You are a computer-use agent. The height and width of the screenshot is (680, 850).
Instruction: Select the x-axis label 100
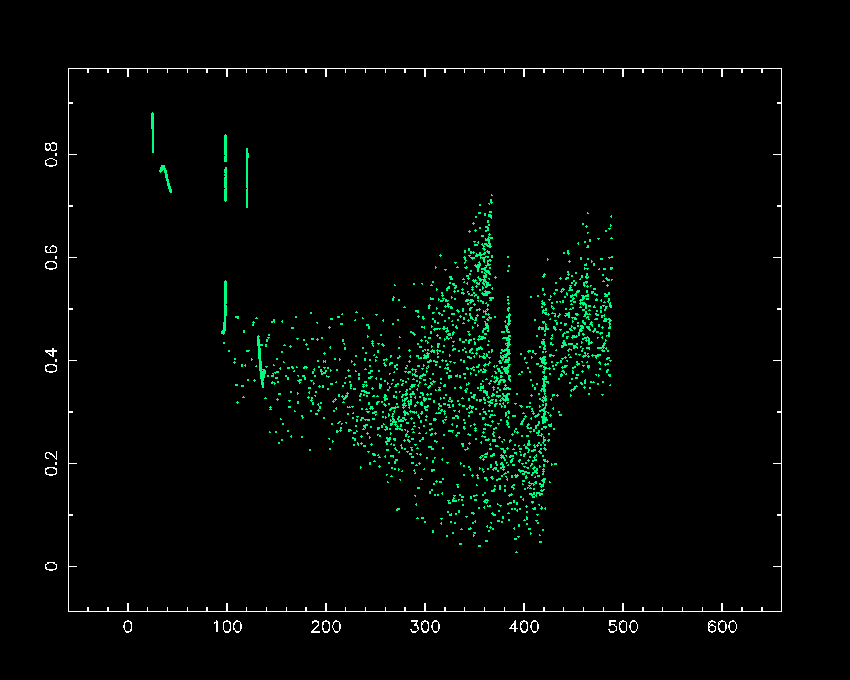point(227,627)
